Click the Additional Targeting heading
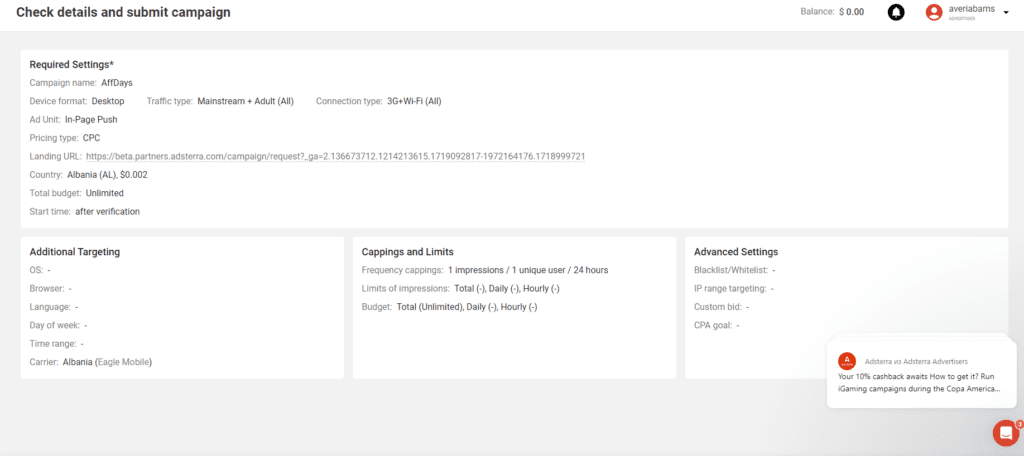1024x456 pixels. pos(74,252)
